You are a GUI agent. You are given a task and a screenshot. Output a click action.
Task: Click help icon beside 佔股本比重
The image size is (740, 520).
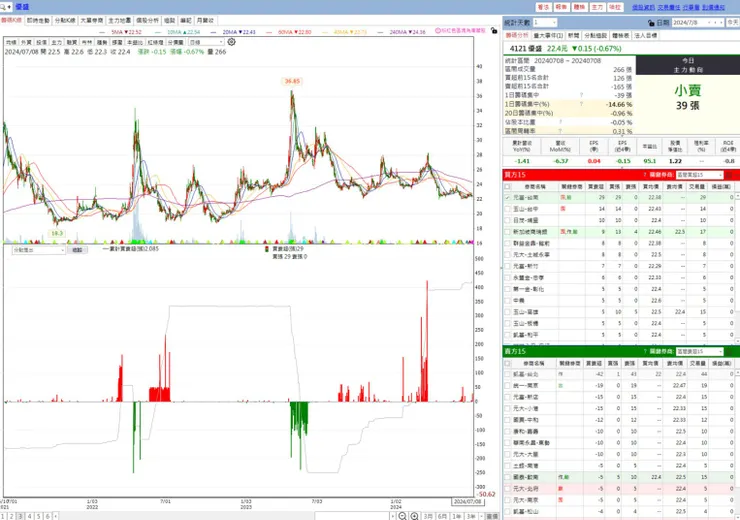pyautogui.click(x=560, y=122)
